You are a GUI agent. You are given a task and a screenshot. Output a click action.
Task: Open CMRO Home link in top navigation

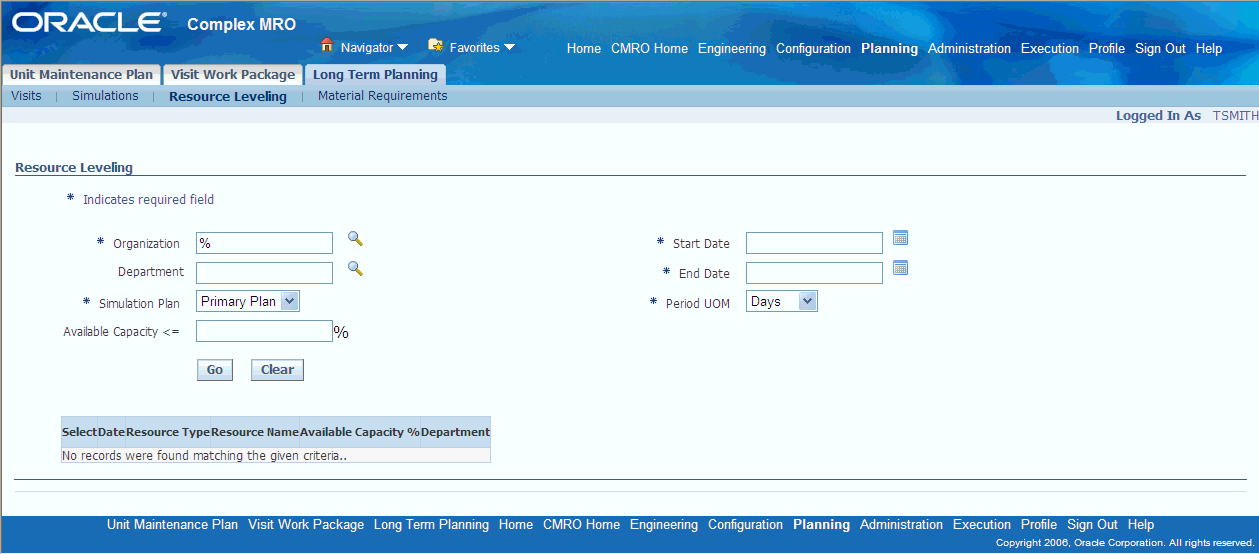click(x=650, y=48)
